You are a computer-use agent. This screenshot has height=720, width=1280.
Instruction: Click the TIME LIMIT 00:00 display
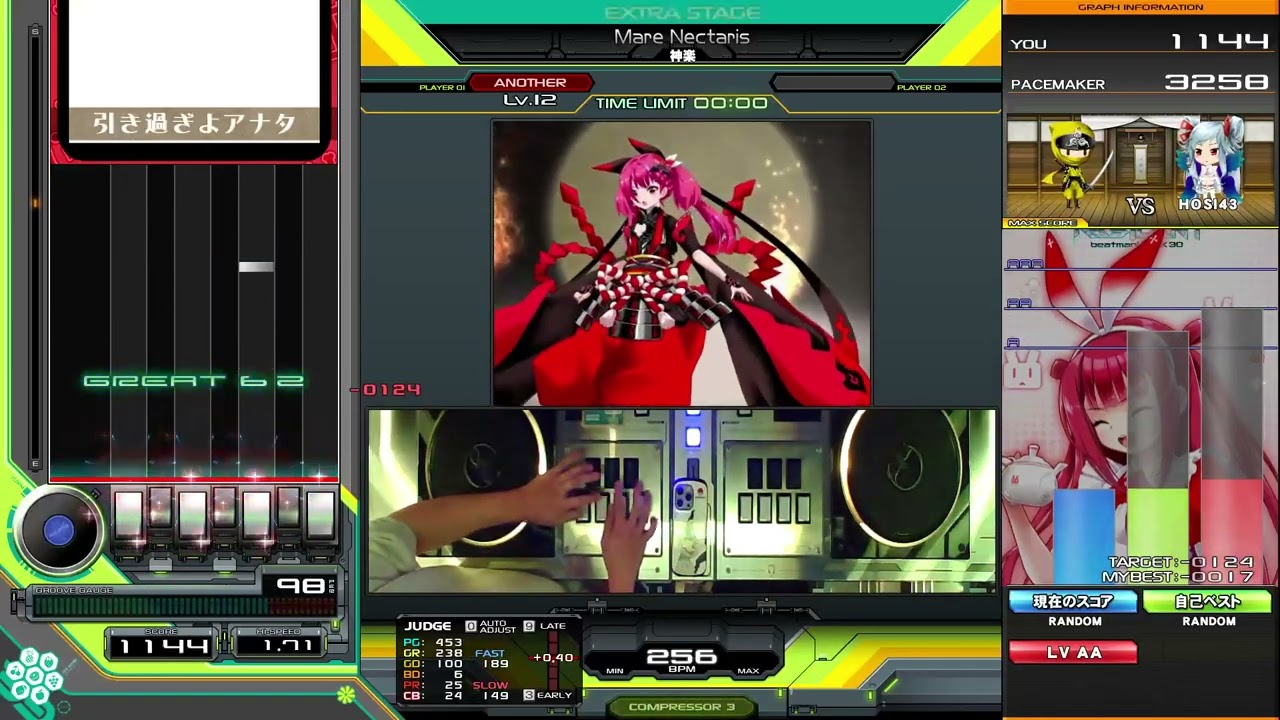click(x=682, y=103)
